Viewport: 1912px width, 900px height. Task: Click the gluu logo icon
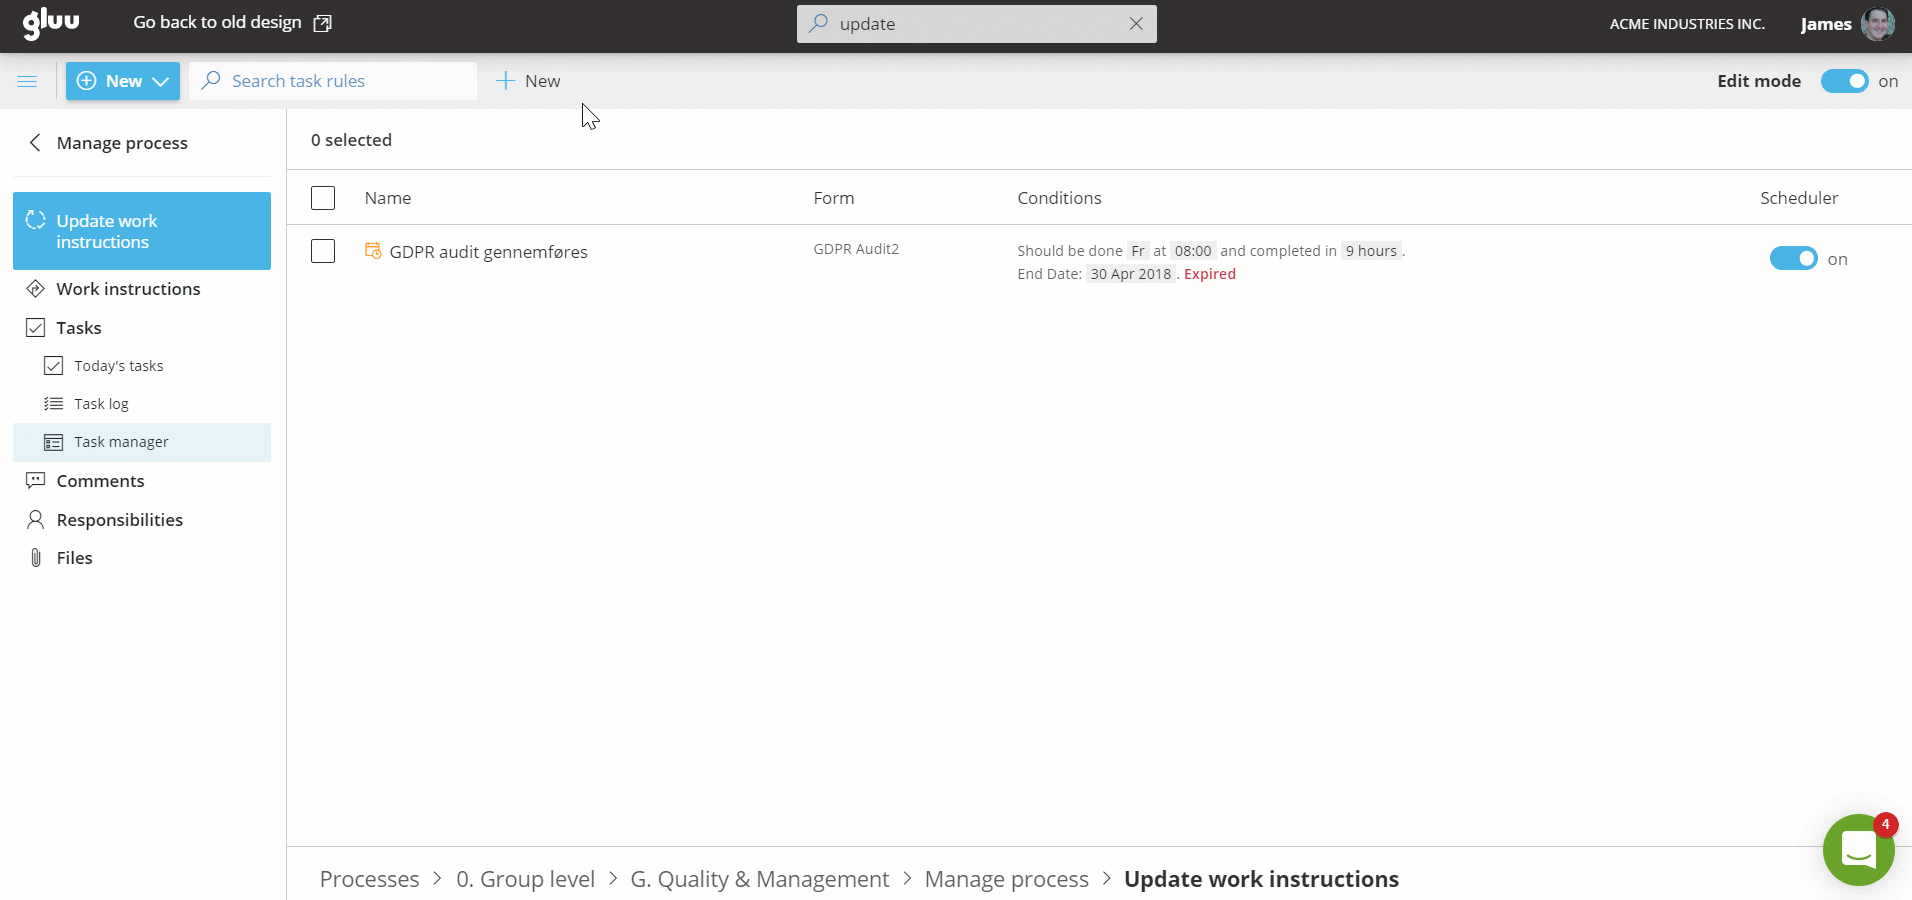(51, 23)
